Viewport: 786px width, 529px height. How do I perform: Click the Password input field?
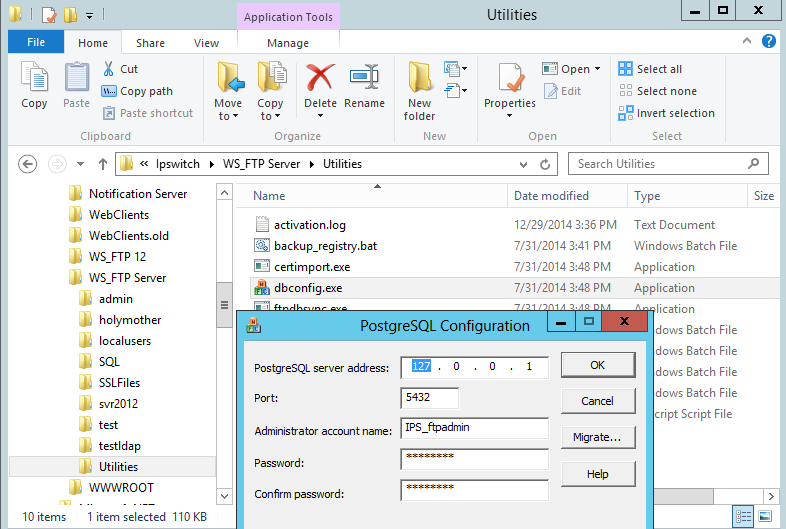[x=475, y=459]
